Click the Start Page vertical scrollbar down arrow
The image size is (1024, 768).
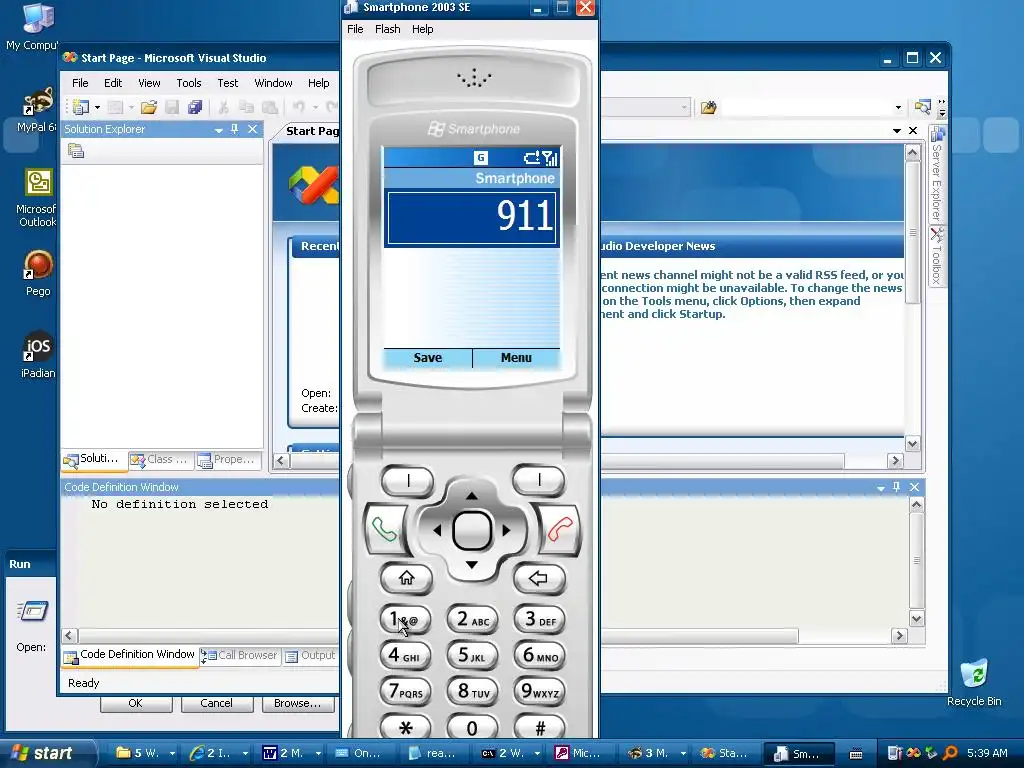912,443
